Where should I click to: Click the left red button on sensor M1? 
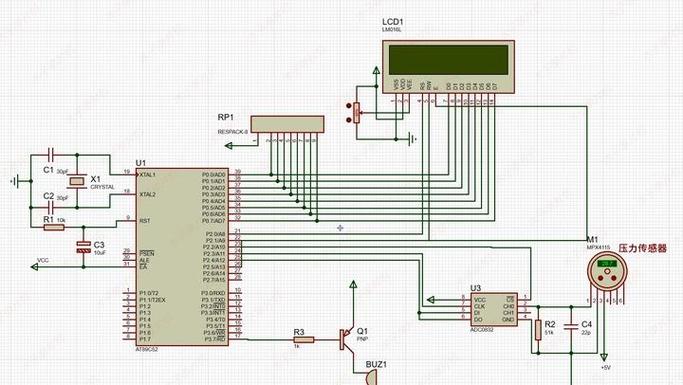tap(601, 278)
